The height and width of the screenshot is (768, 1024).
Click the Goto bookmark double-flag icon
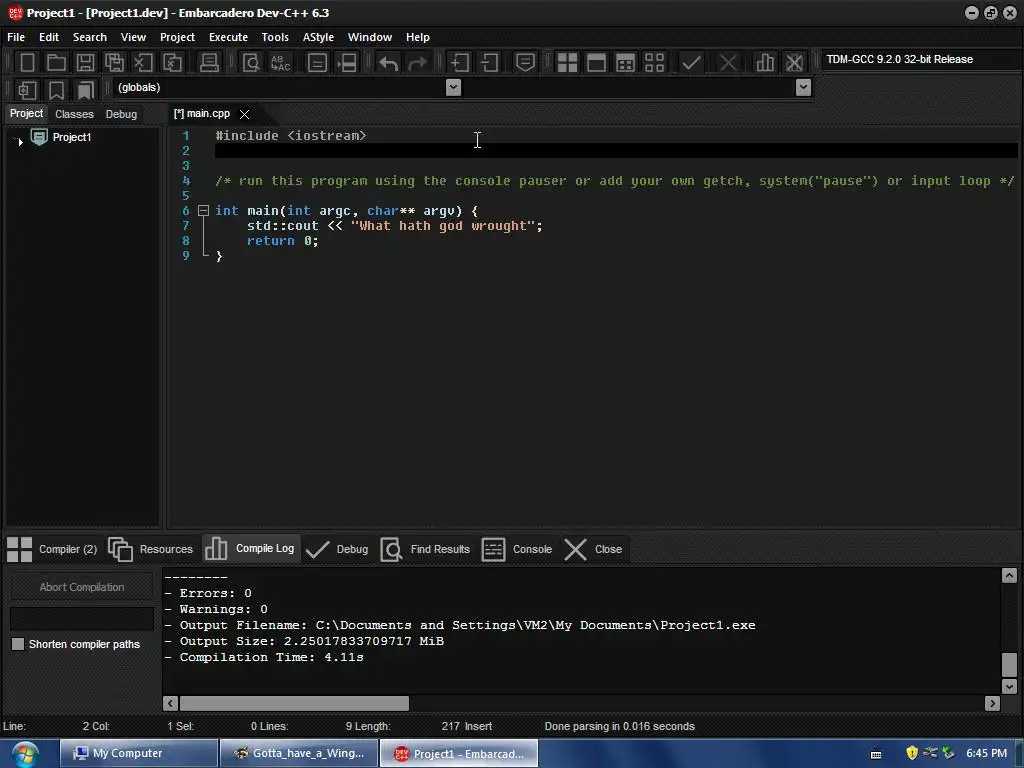click(x=86, y=89)
